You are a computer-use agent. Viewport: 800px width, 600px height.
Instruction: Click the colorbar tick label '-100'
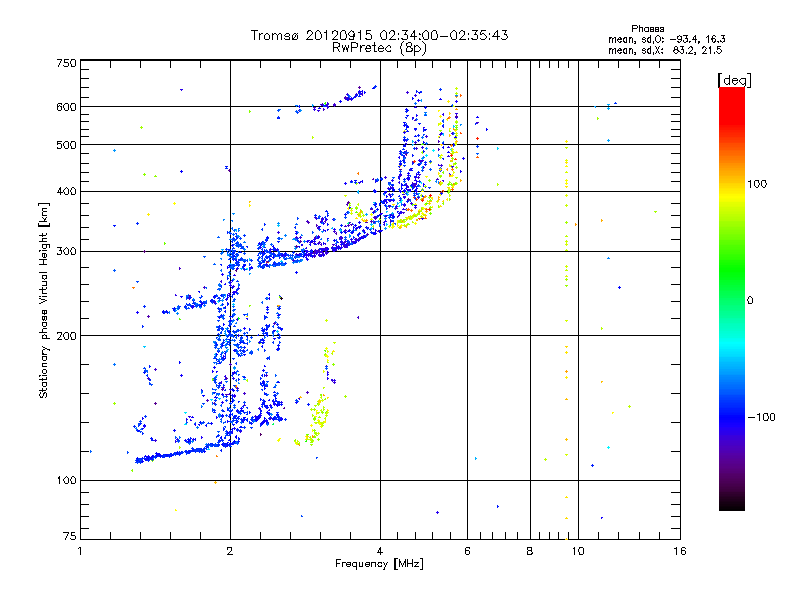pos(762,417)
